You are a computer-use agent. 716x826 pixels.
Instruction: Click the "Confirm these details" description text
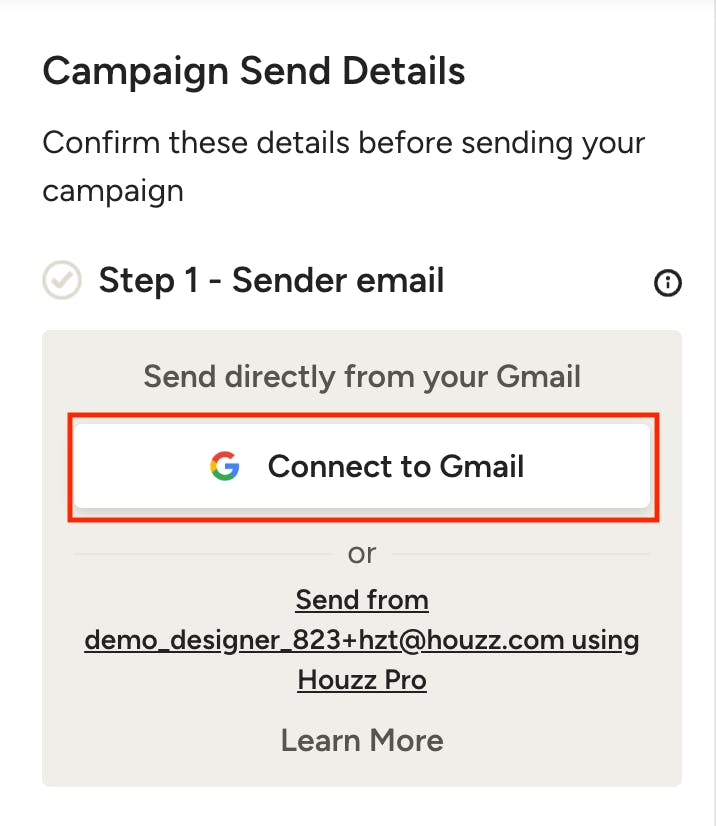(x=343, y=142)
